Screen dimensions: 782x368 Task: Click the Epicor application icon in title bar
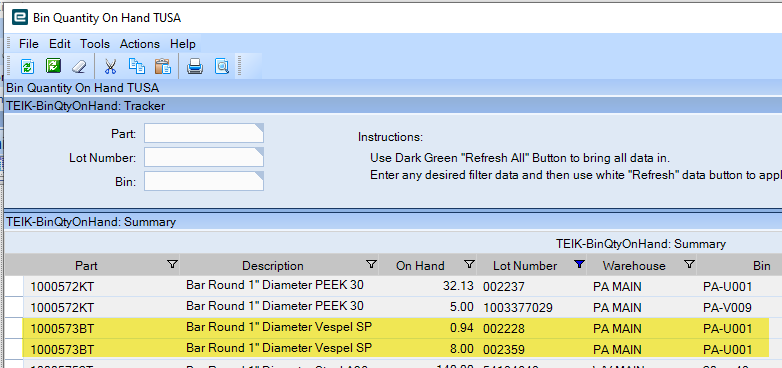tap(19, 17)
